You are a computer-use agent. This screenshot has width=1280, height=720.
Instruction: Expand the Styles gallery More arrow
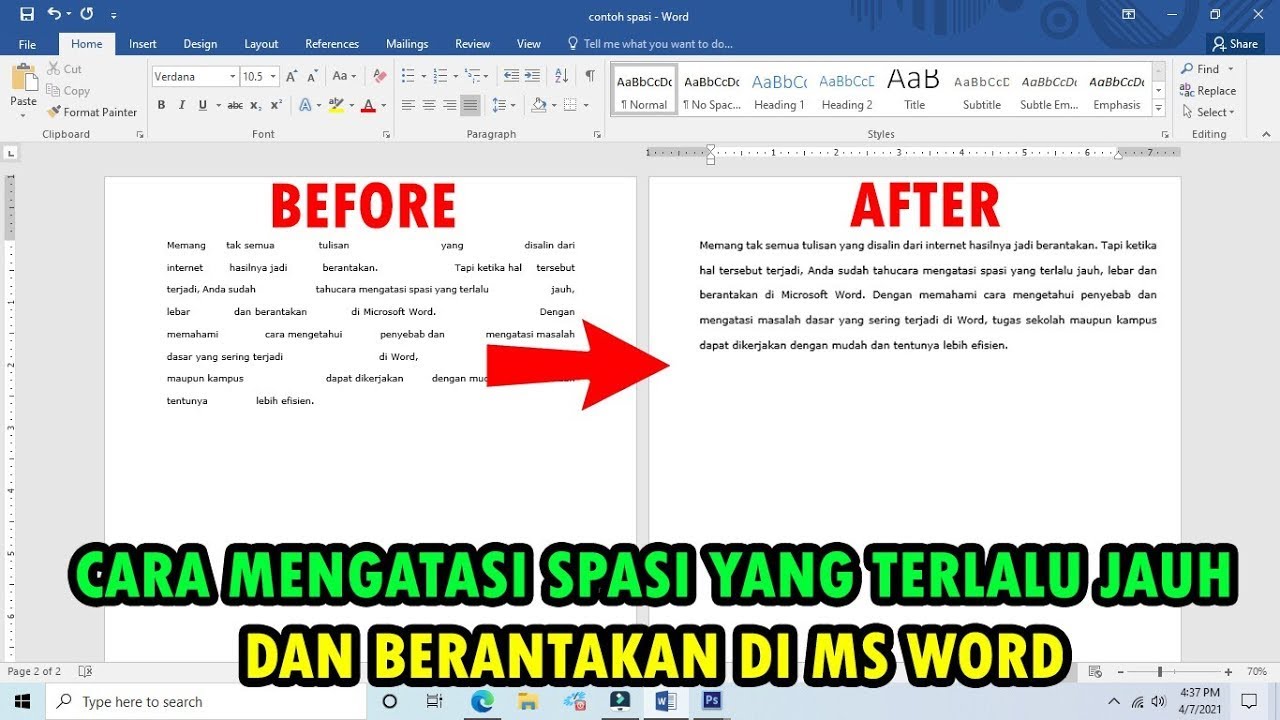point(1159,107)
